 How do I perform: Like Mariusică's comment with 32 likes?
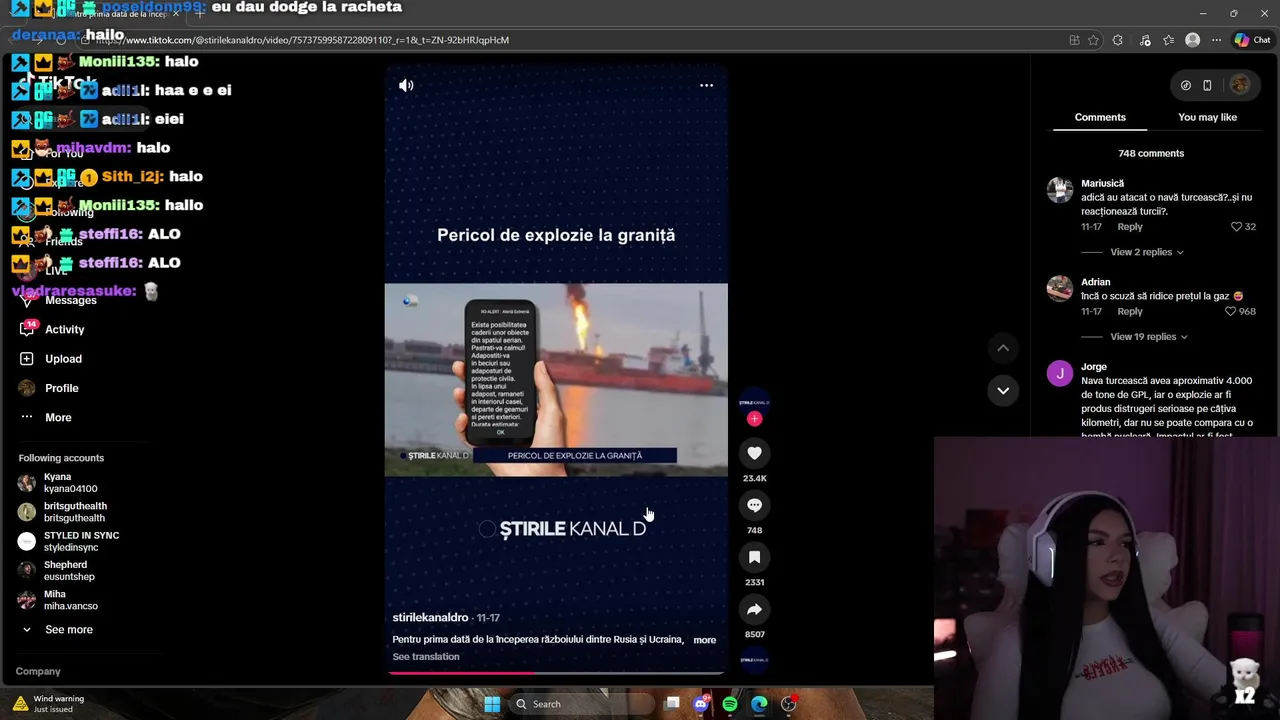[x=1237, y=227]
